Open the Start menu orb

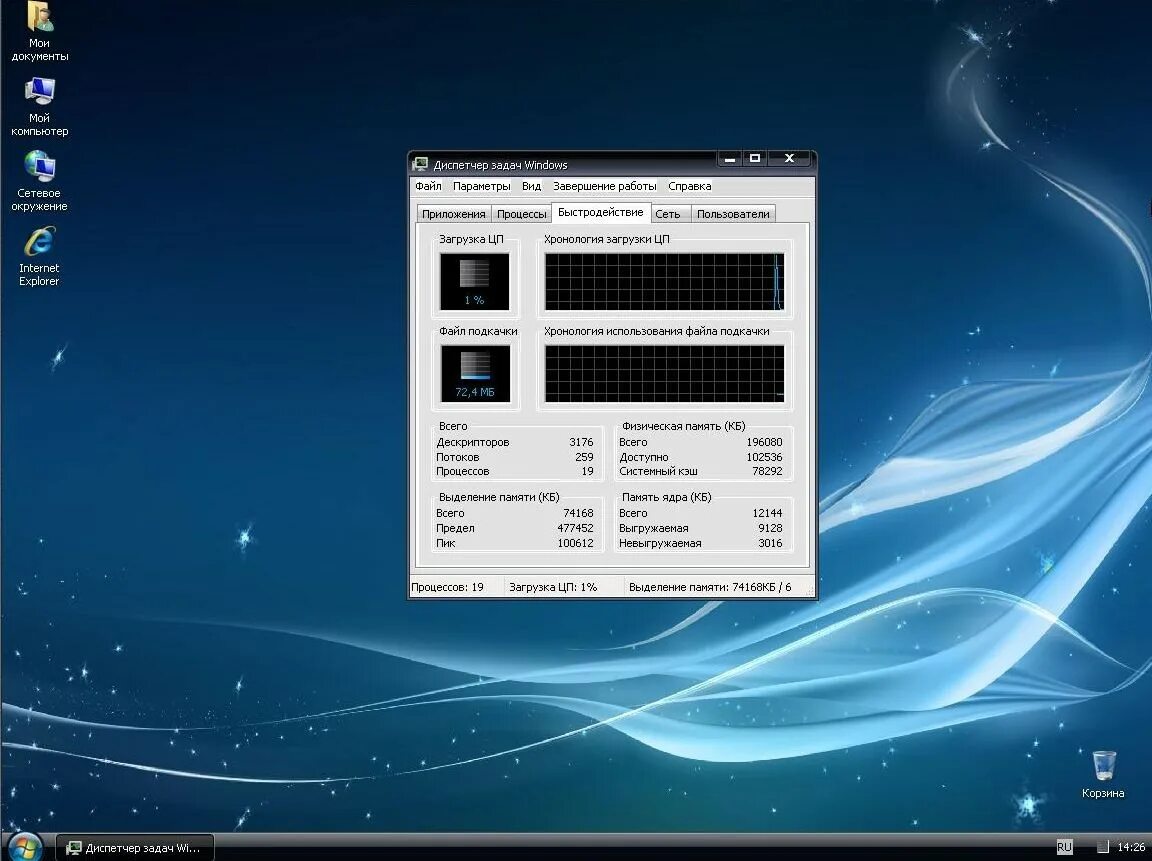point(24,848)
